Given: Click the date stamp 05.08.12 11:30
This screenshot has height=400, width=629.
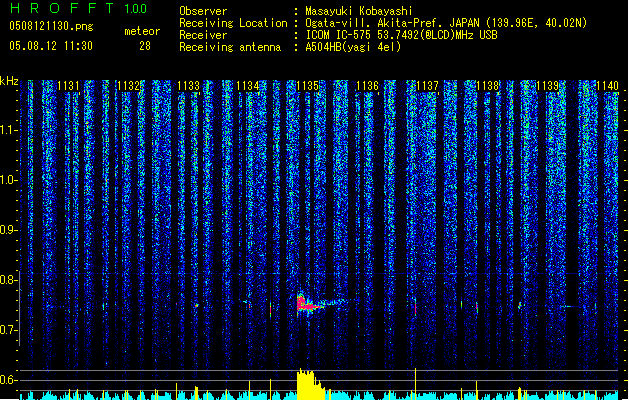Looking at the screenshot, I should pyautogui.click(x=51, y=46).
